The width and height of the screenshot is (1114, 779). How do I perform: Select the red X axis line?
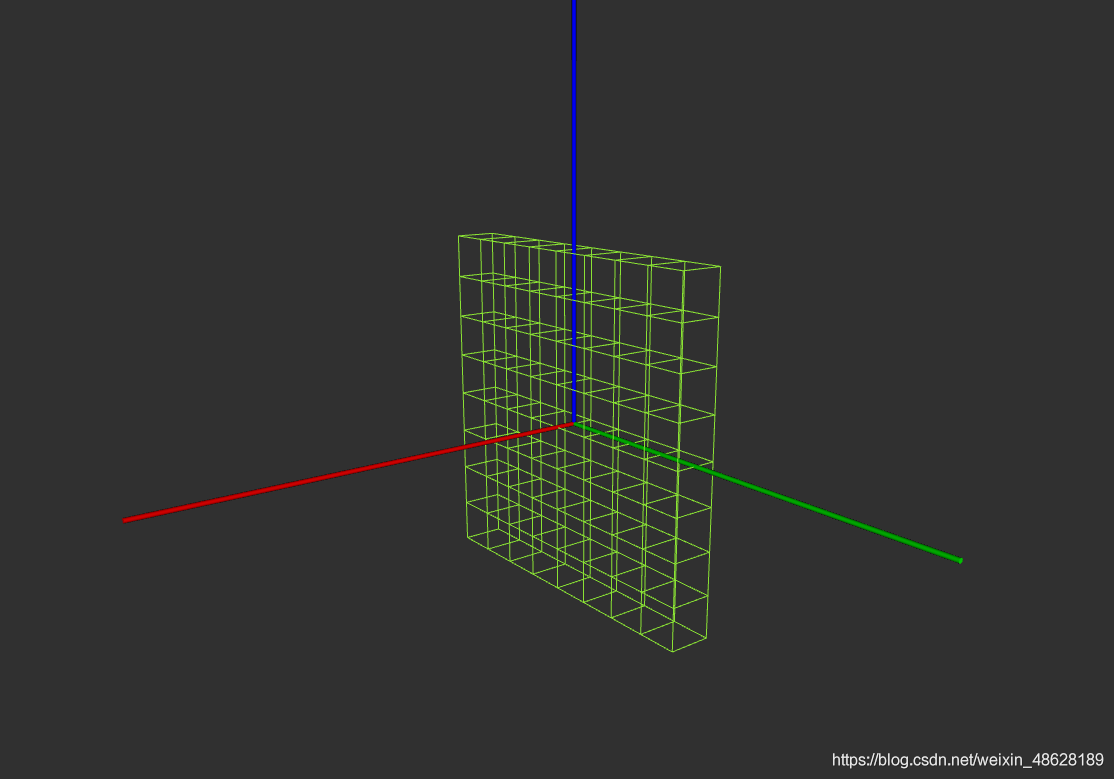coord(348,473)
